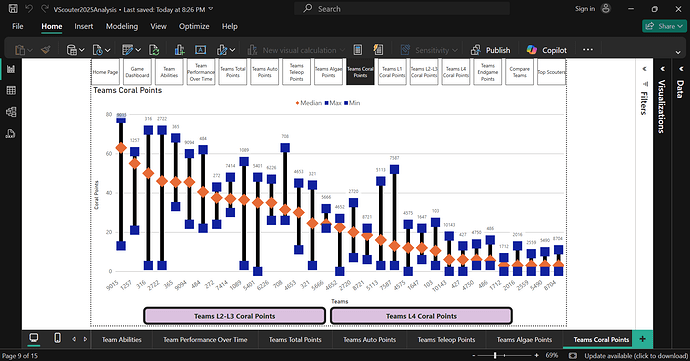The width and height of the screenshot is (690, 361).
Task: Click the Copilot toolbar icon
Action: tap(547, 50)
